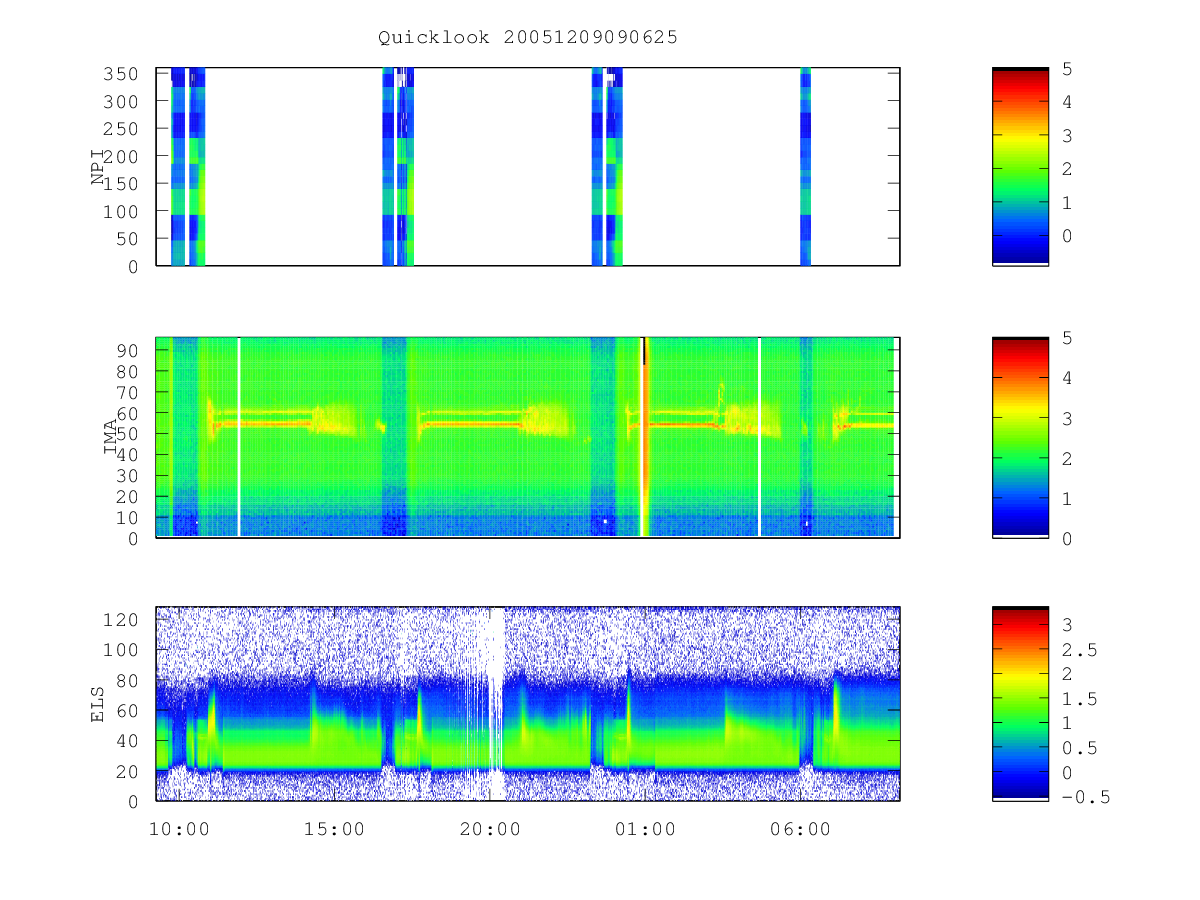Click the 2.5 value on ELS colorbar

(1078, 650)
